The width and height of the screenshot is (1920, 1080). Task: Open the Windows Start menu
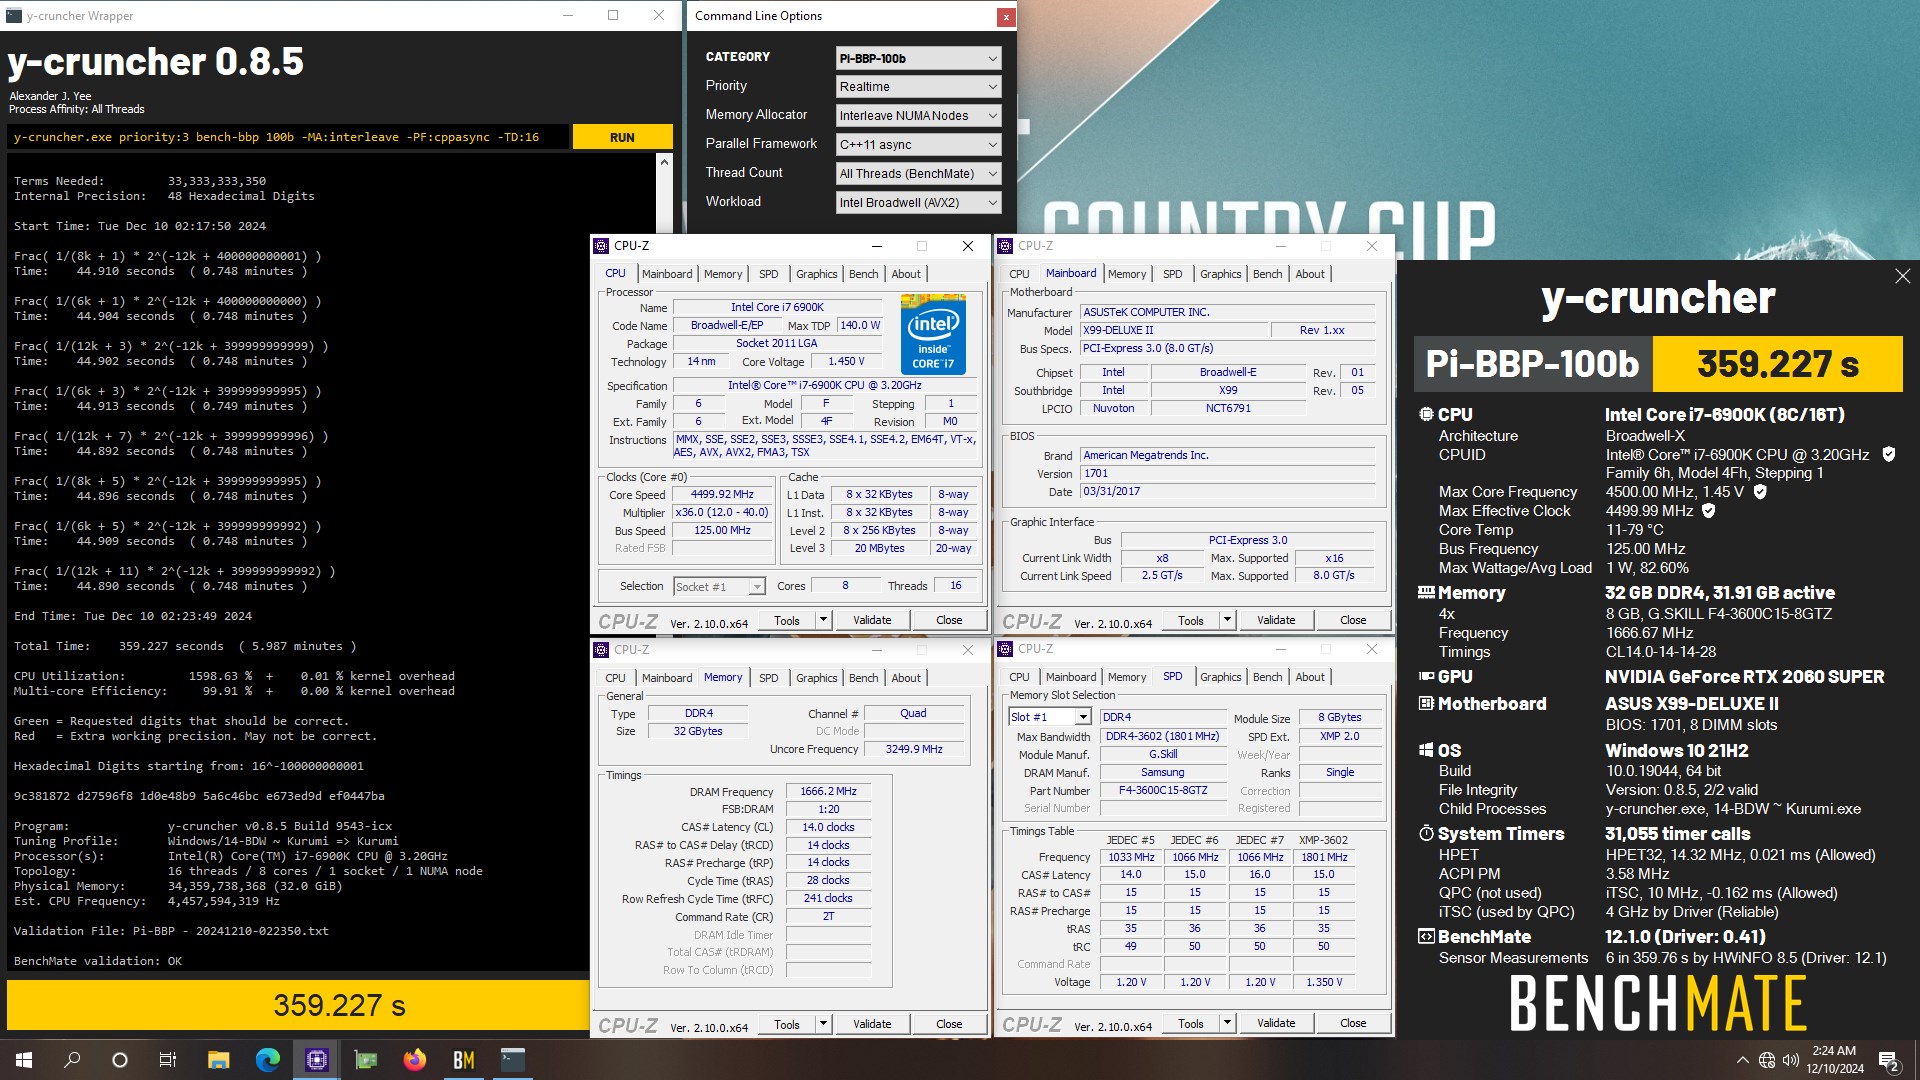point(24,1060)
